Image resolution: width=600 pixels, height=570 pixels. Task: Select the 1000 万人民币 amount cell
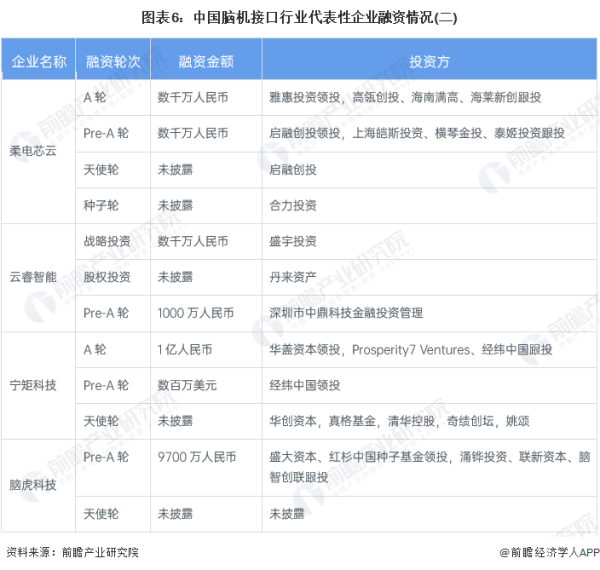196,313
